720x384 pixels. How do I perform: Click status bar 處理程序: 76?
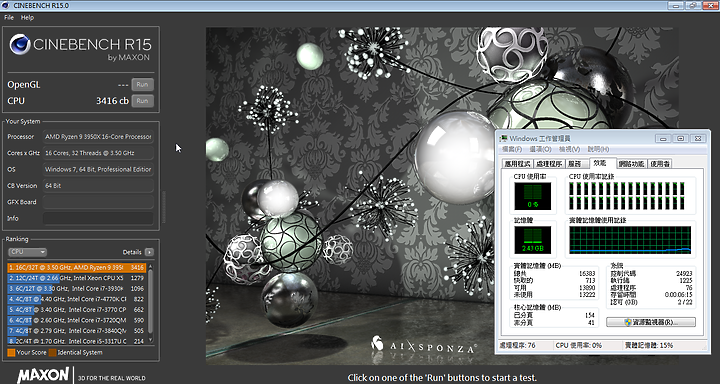tap(517, 345)
